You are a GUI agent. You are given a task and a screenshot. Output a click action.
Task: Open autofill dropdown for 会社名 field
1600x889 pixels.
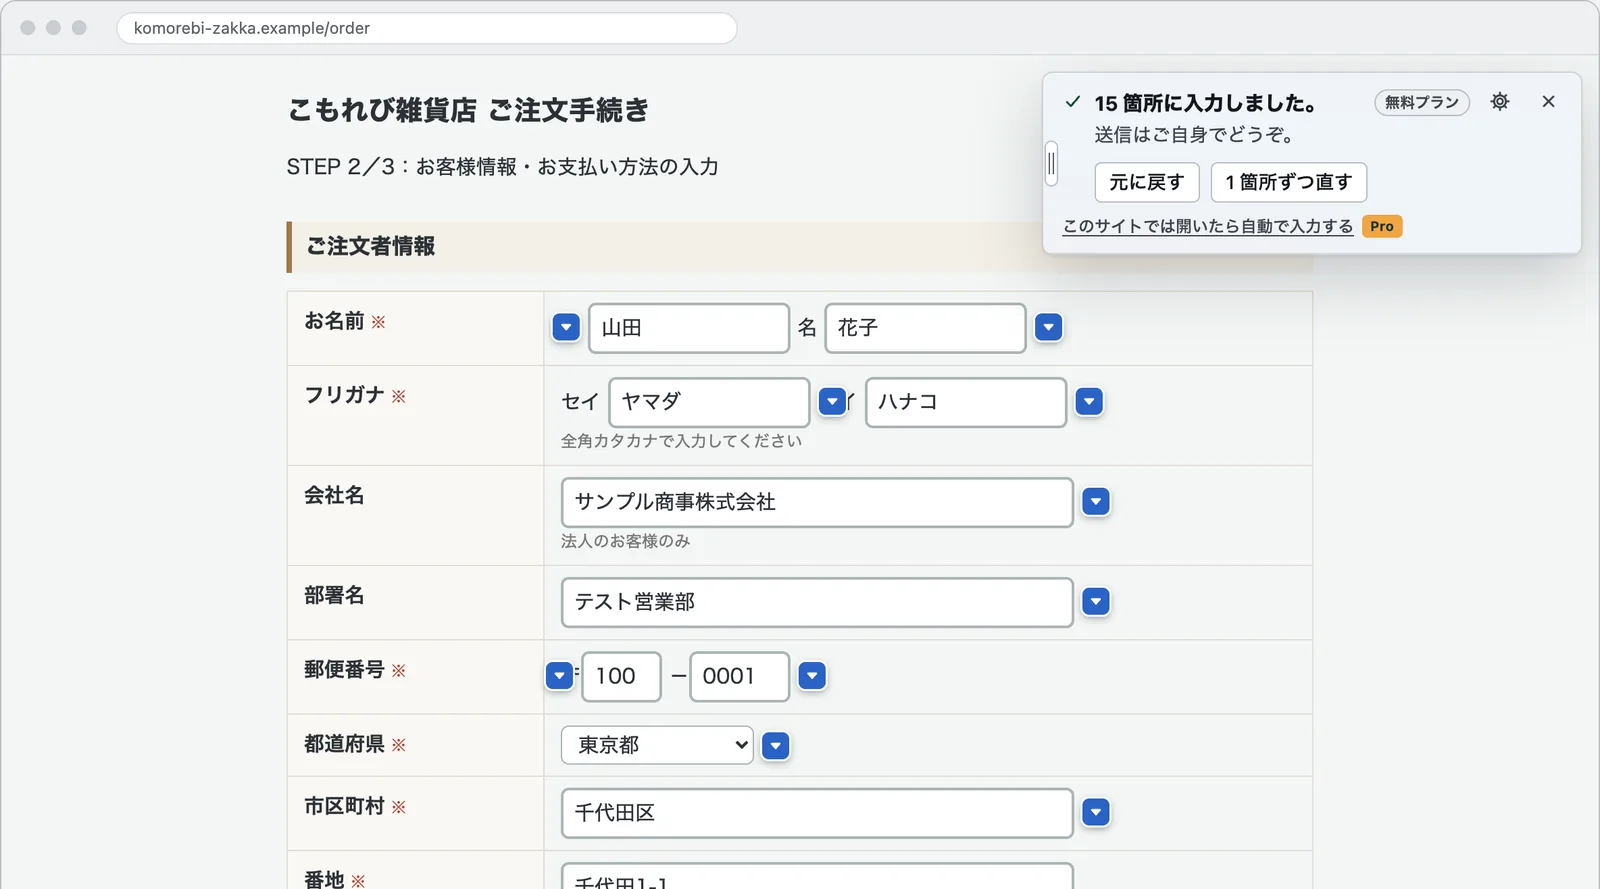(x=1096, y=502)
